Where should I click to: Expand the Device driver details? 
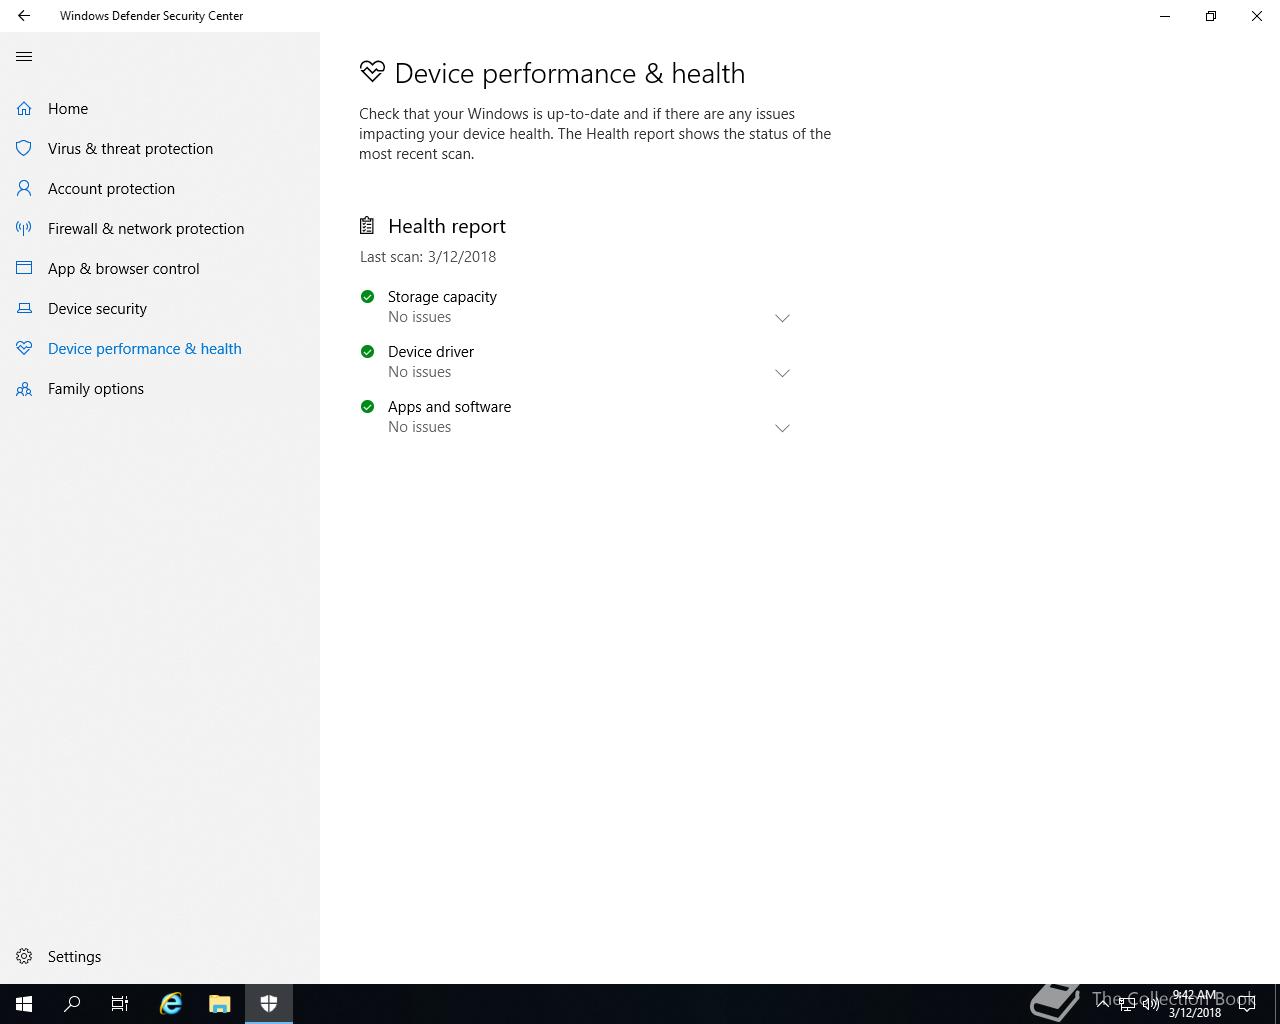[x=782, y=373]
